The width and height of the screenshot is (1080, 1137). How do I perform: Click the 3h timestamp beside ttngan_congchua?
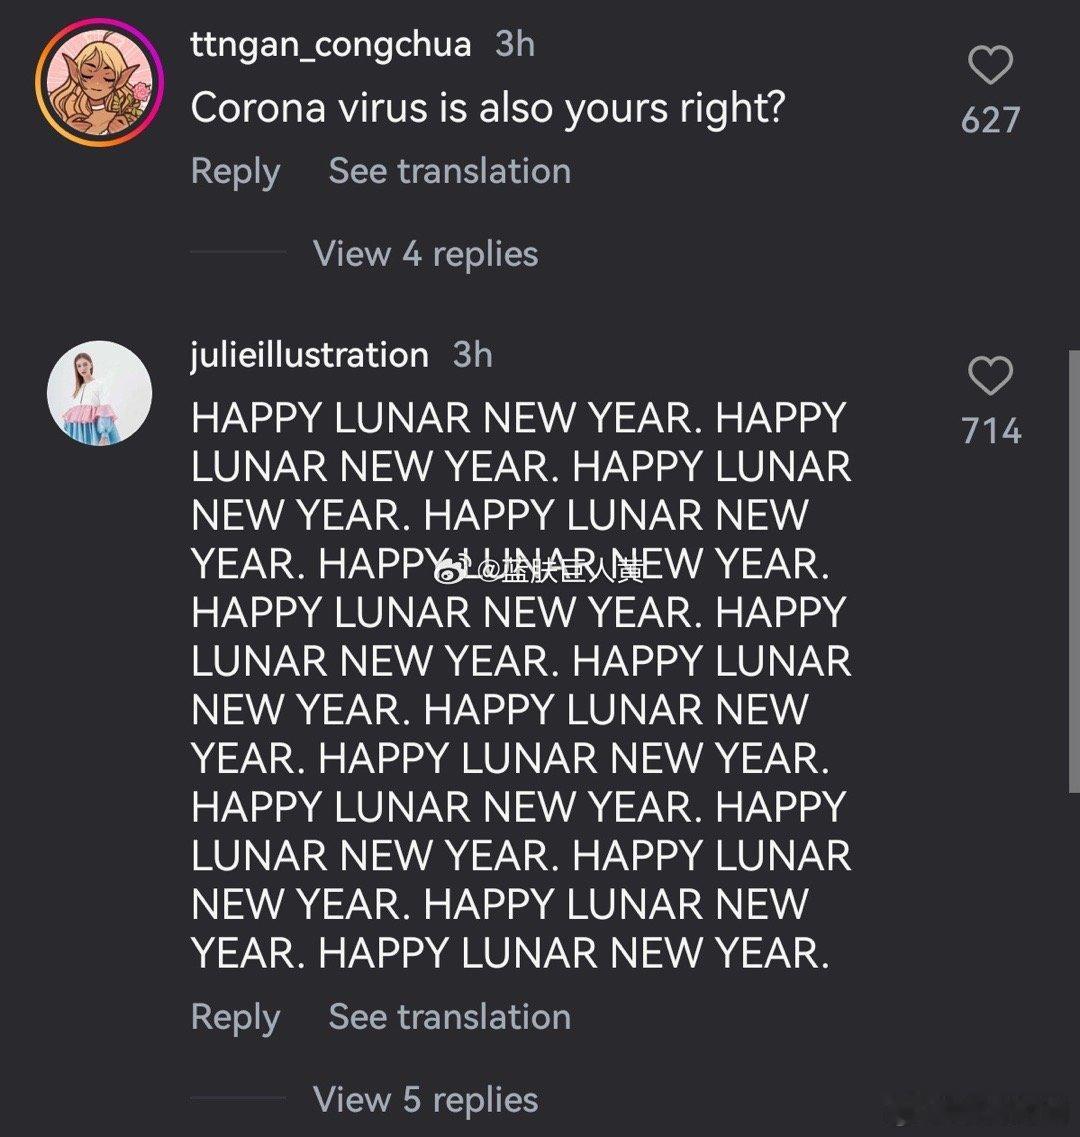515,44
